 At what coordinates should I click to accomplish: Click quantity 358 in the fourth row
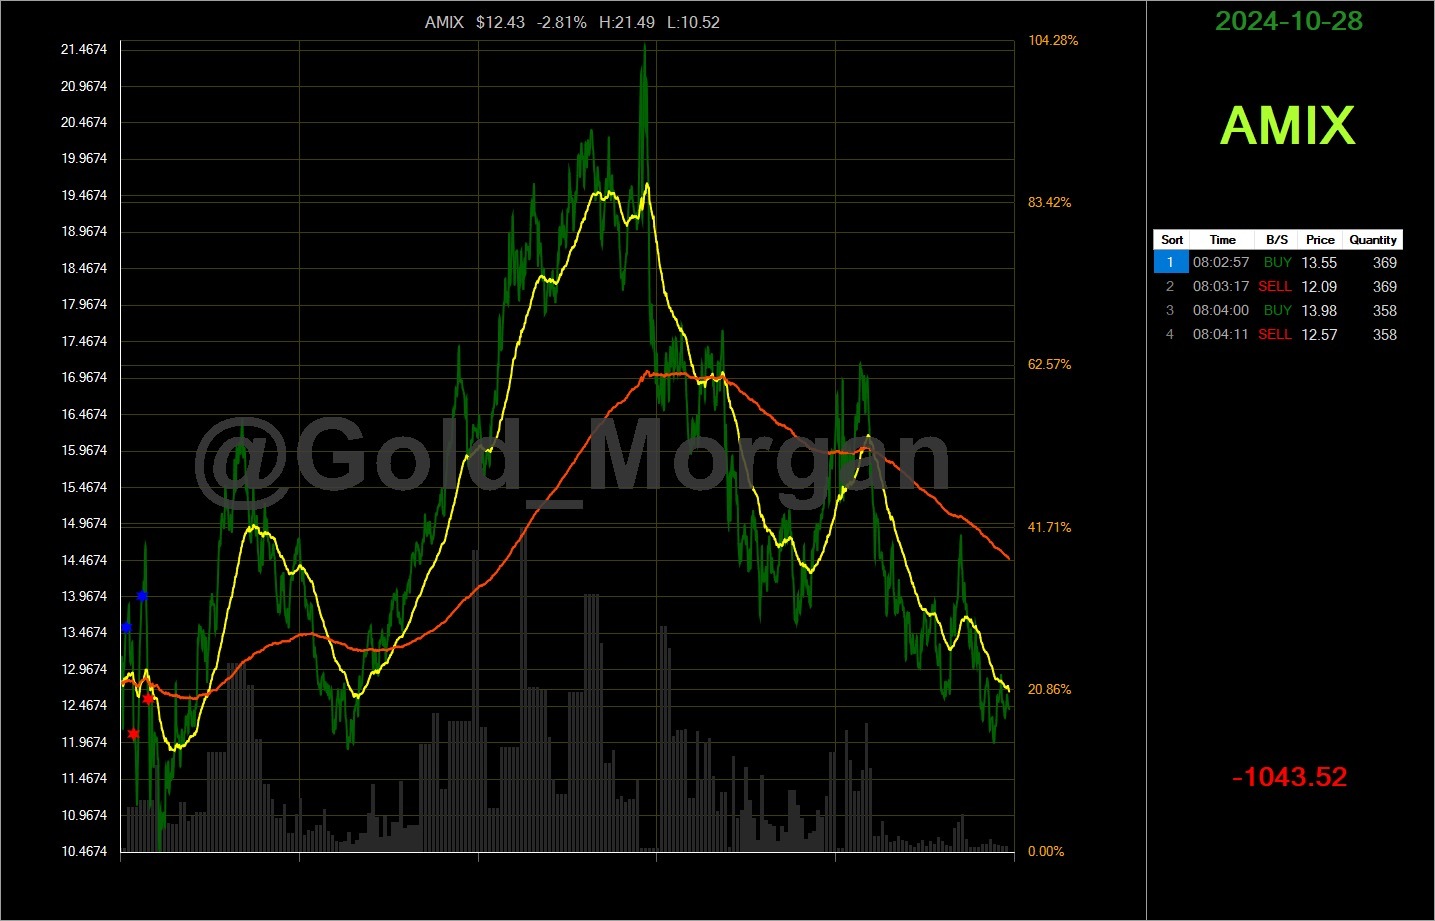click(x=1385, y=335)
